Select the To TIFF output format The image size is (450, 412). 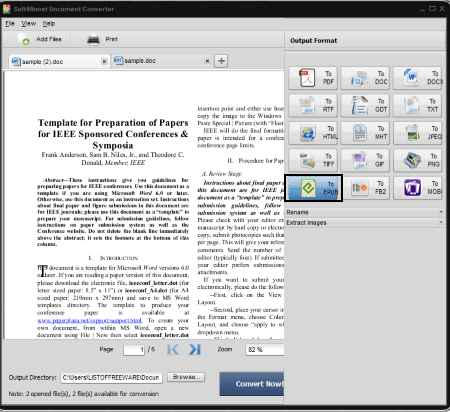[x=313, y=160]
